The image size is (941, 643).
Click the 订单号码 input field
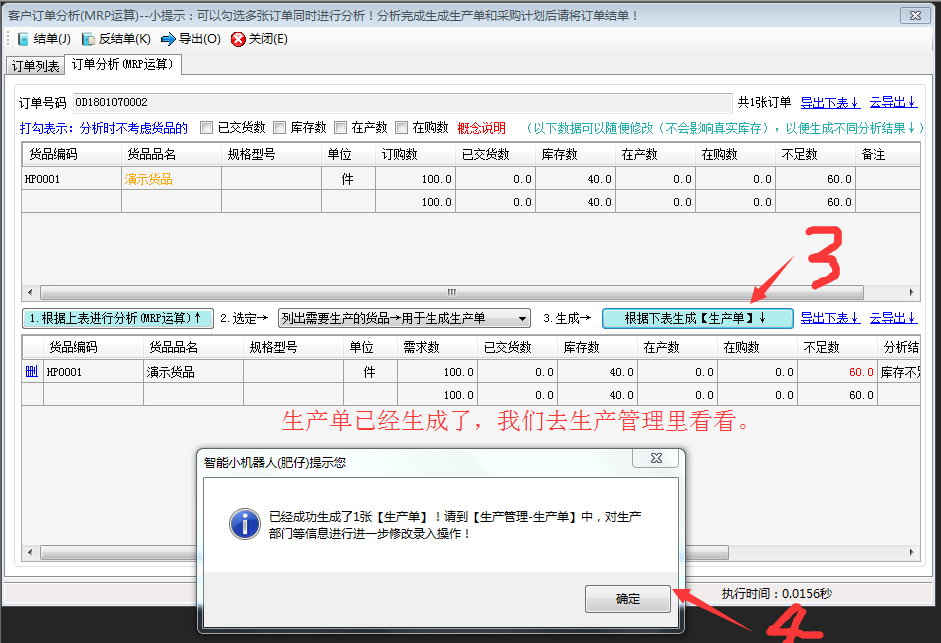coord(400,102)
